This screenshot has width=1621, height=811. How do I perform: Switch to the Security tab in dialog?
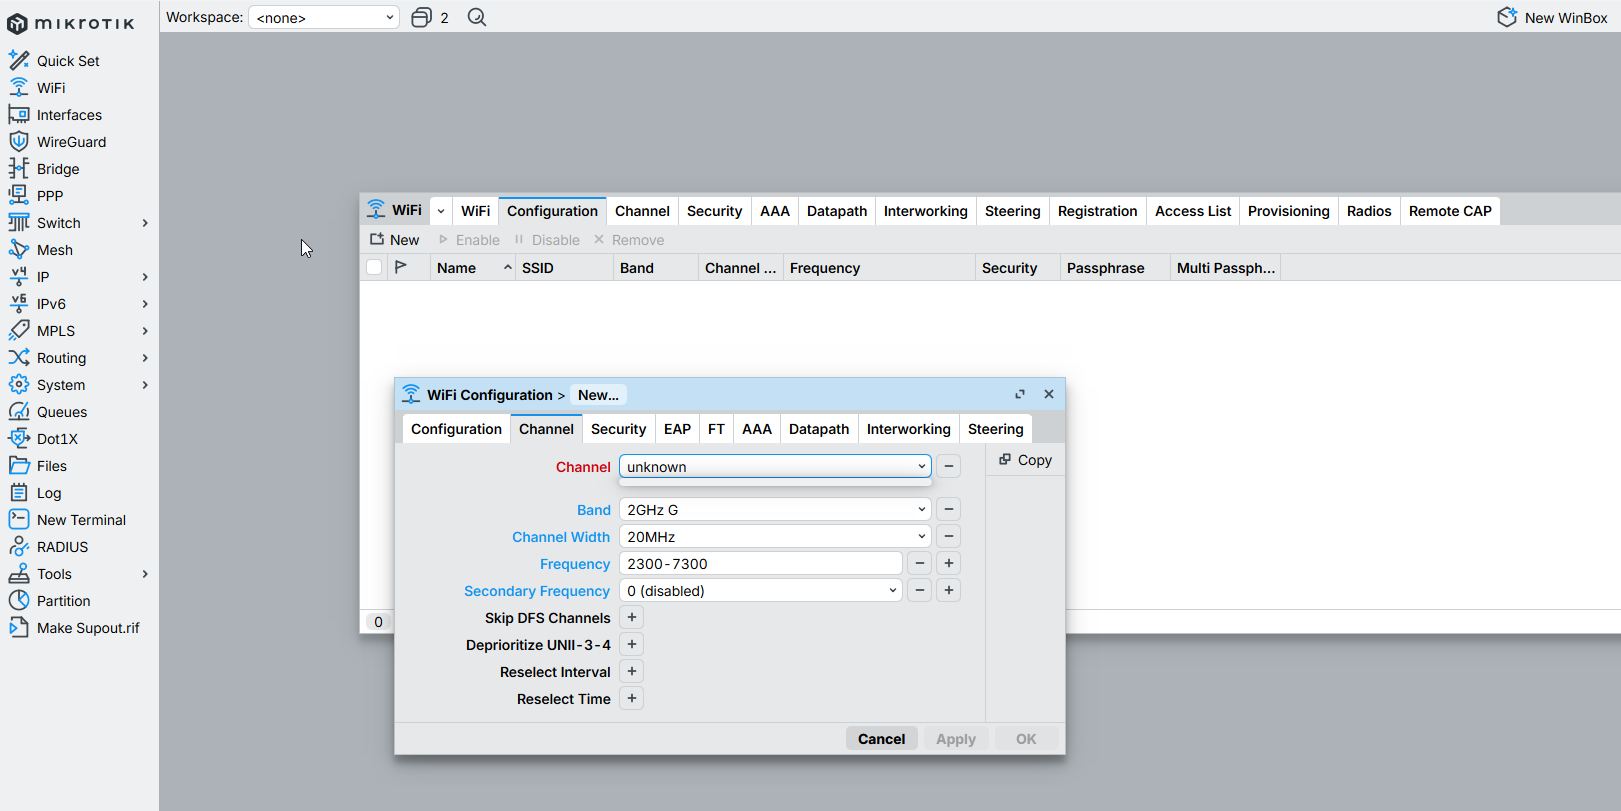coord(618,429)
